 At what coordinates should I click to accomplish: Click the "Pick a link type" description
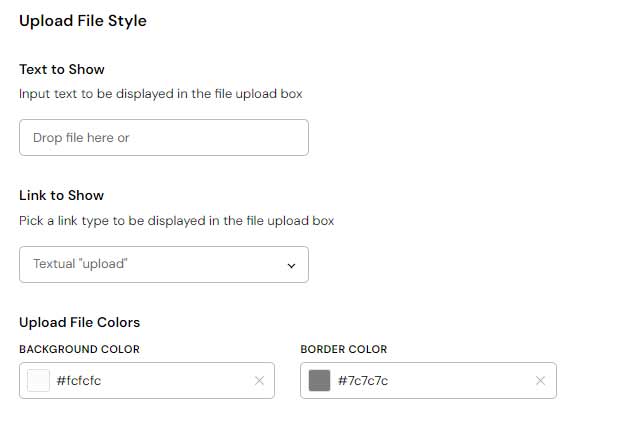(176, 220)
